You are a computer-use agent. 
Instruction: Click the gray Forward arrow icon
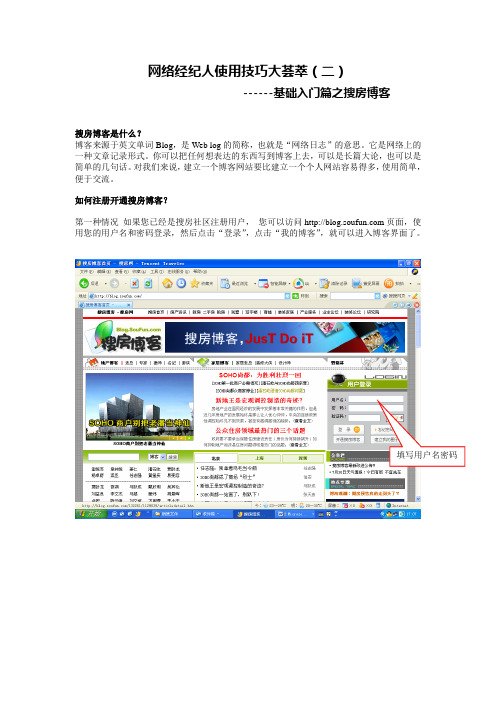click(115, 283)
